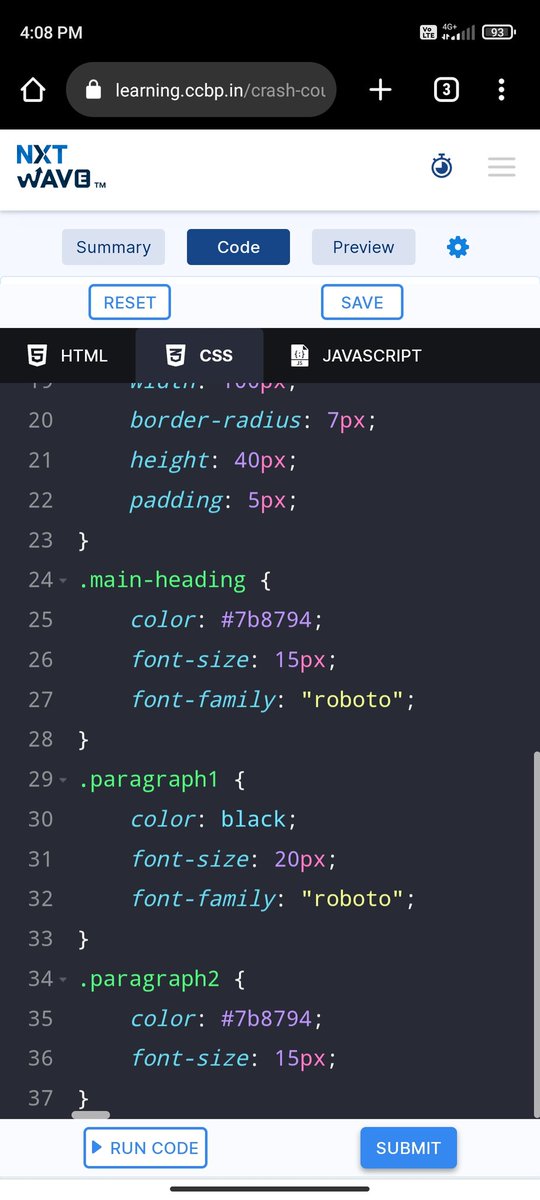Click the RUN CODE button
This screenshot has width=540, height=1200.
145,1148
